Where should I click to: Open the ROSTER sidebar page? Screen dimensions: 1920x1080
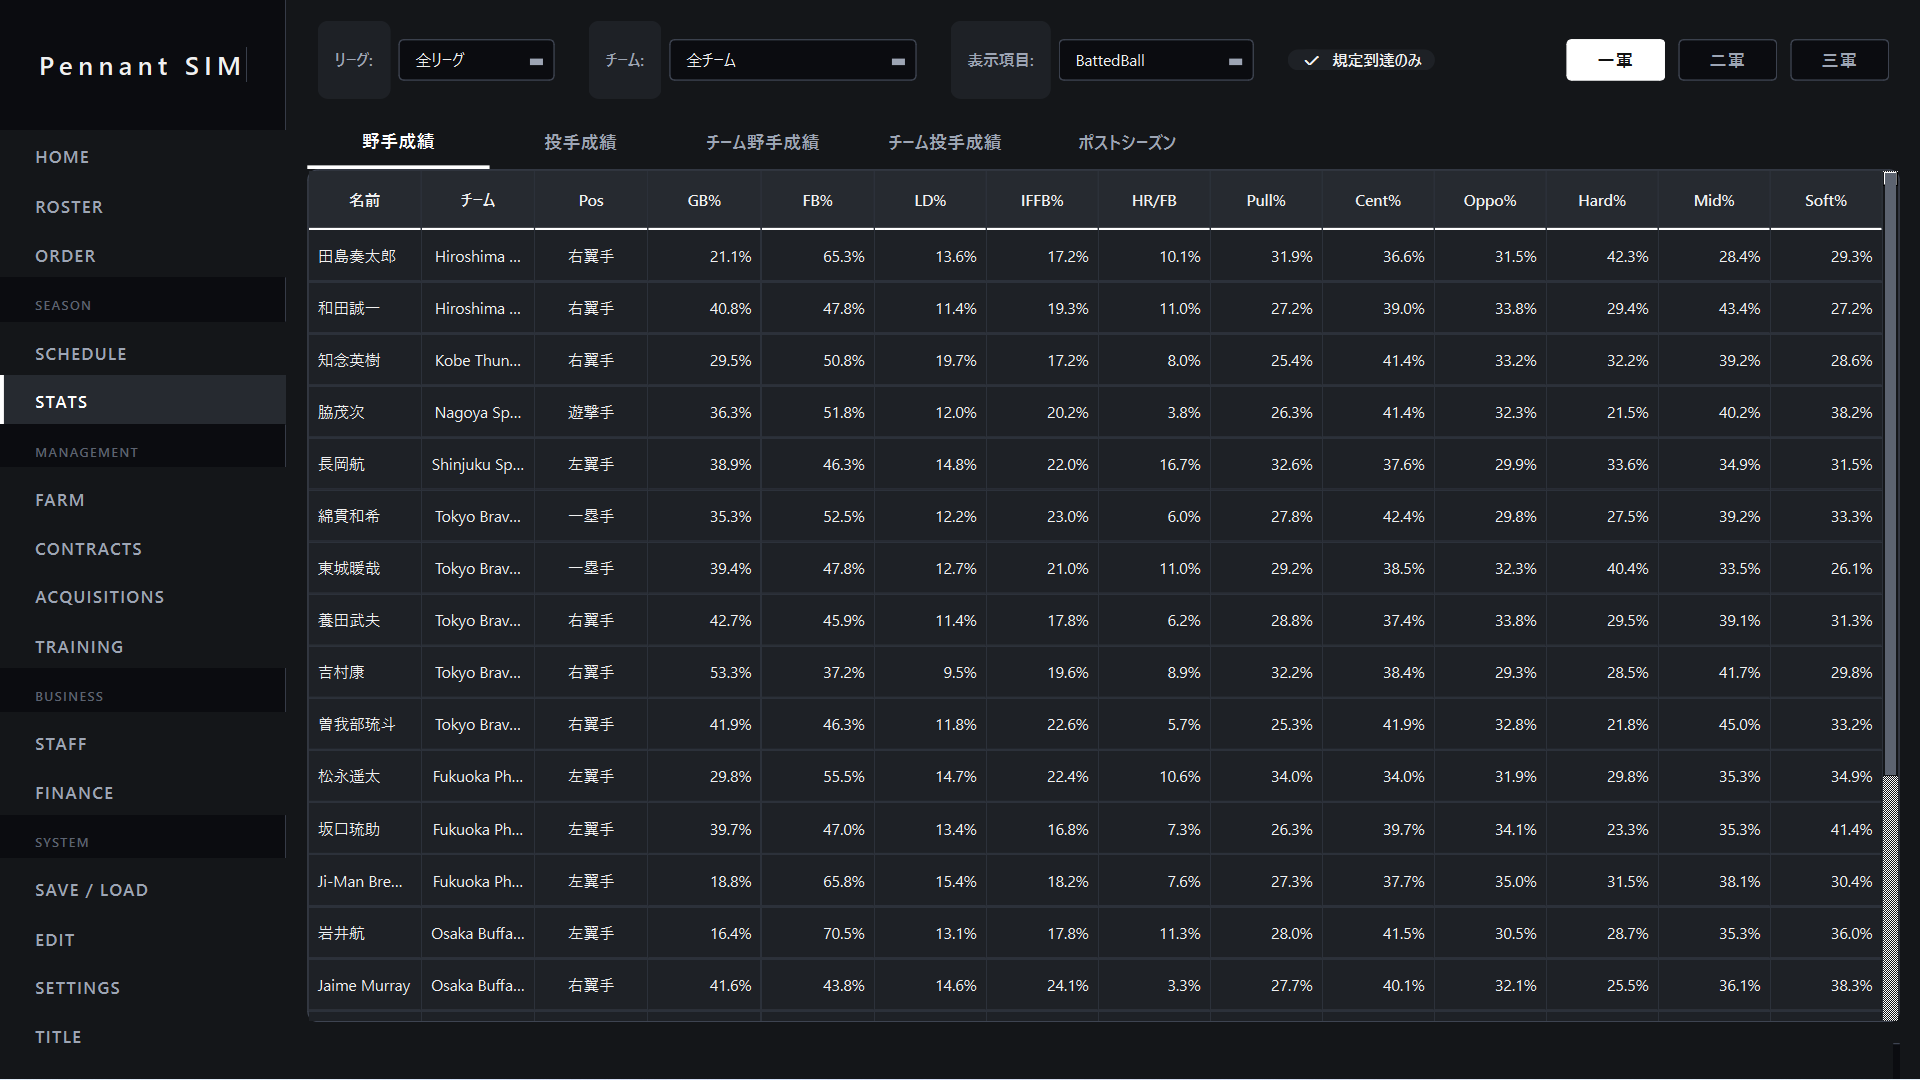point(69,207)
